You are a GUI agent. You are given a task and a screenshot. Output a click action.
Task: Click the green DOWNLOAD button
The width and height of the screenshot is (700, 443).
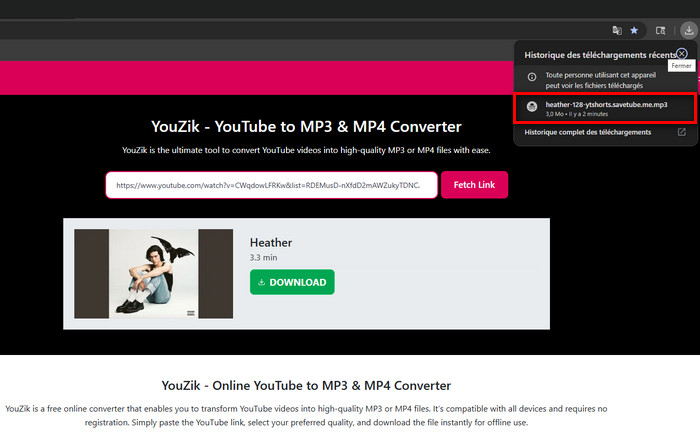(x=292, y=282)
